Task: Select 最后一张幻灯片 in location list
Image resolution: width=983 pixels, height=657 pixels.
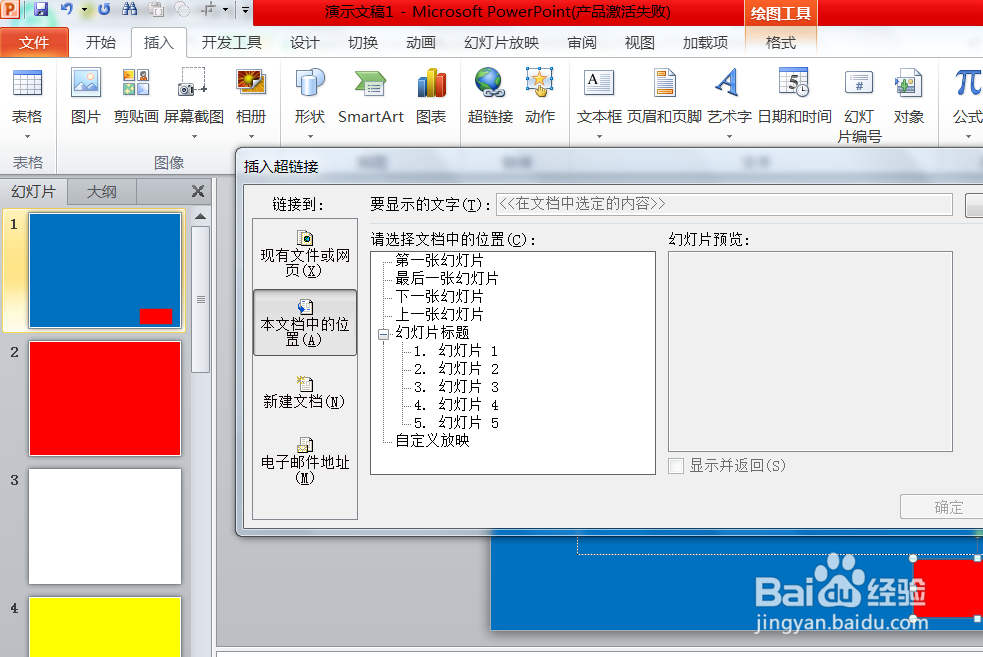Action: (x=447, y=278)
